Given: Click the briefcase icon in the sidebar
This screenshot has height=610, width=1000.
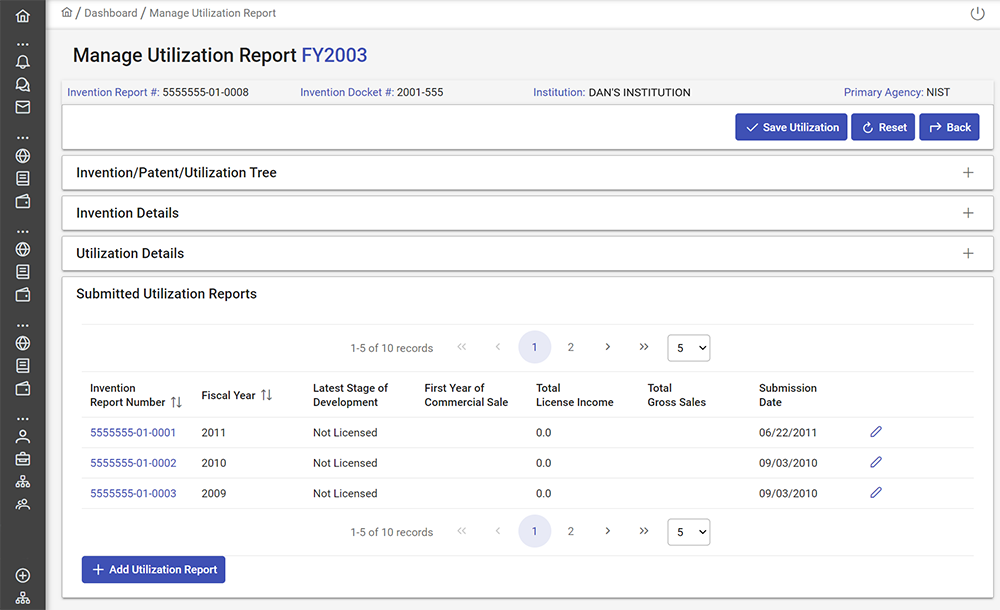Looking at the screenshot, I should pos(22,459).
